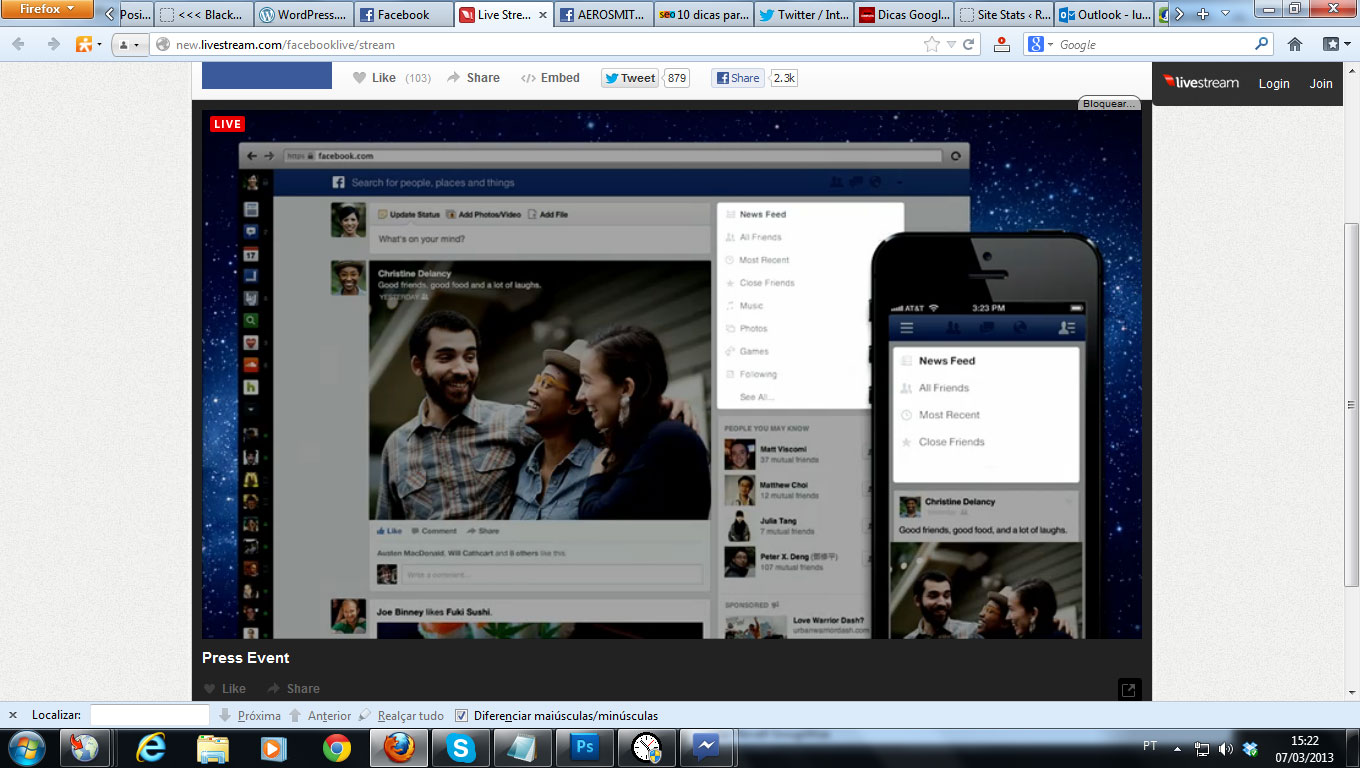Switch to the Facebook tab
The image size is (1360, 768).
pyautogui.click(x=404, y=15)
